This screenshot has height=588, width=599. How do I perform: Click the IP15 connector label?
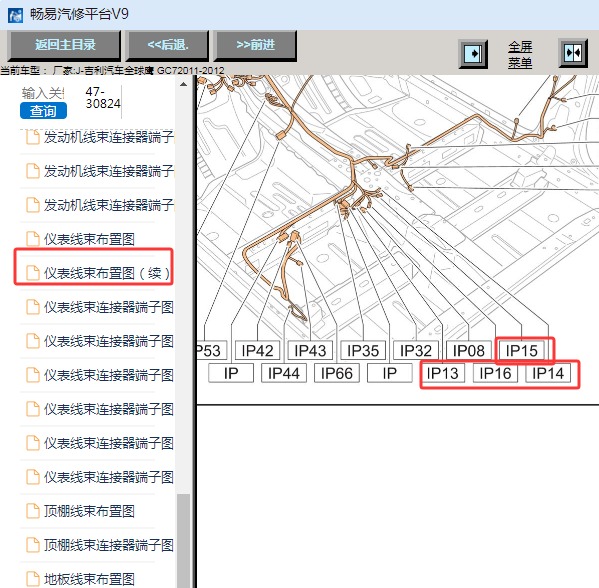point(521,350)
